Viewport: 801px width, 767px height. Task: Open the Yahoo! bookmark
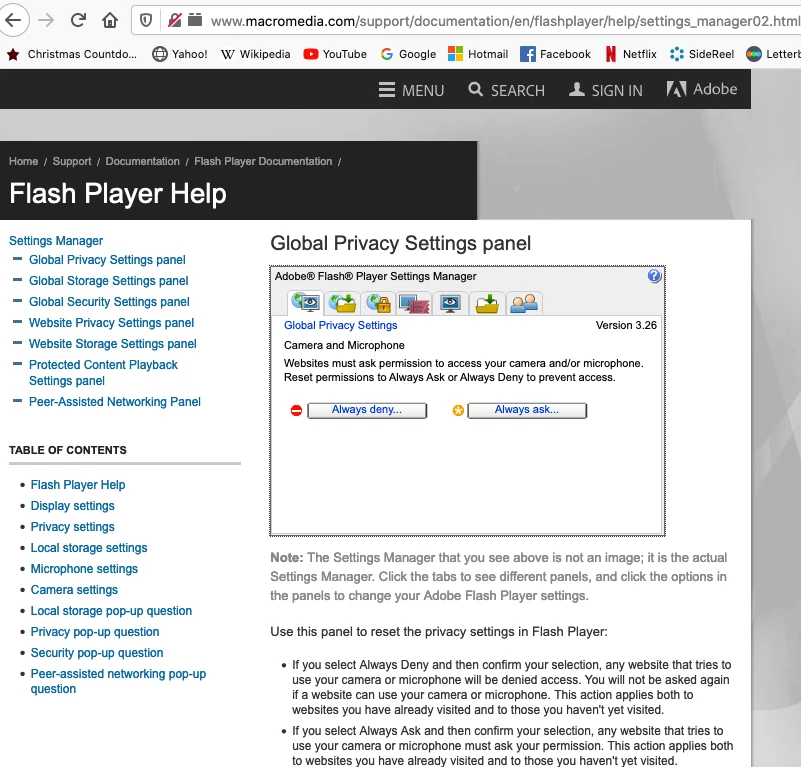click(180, 54)
